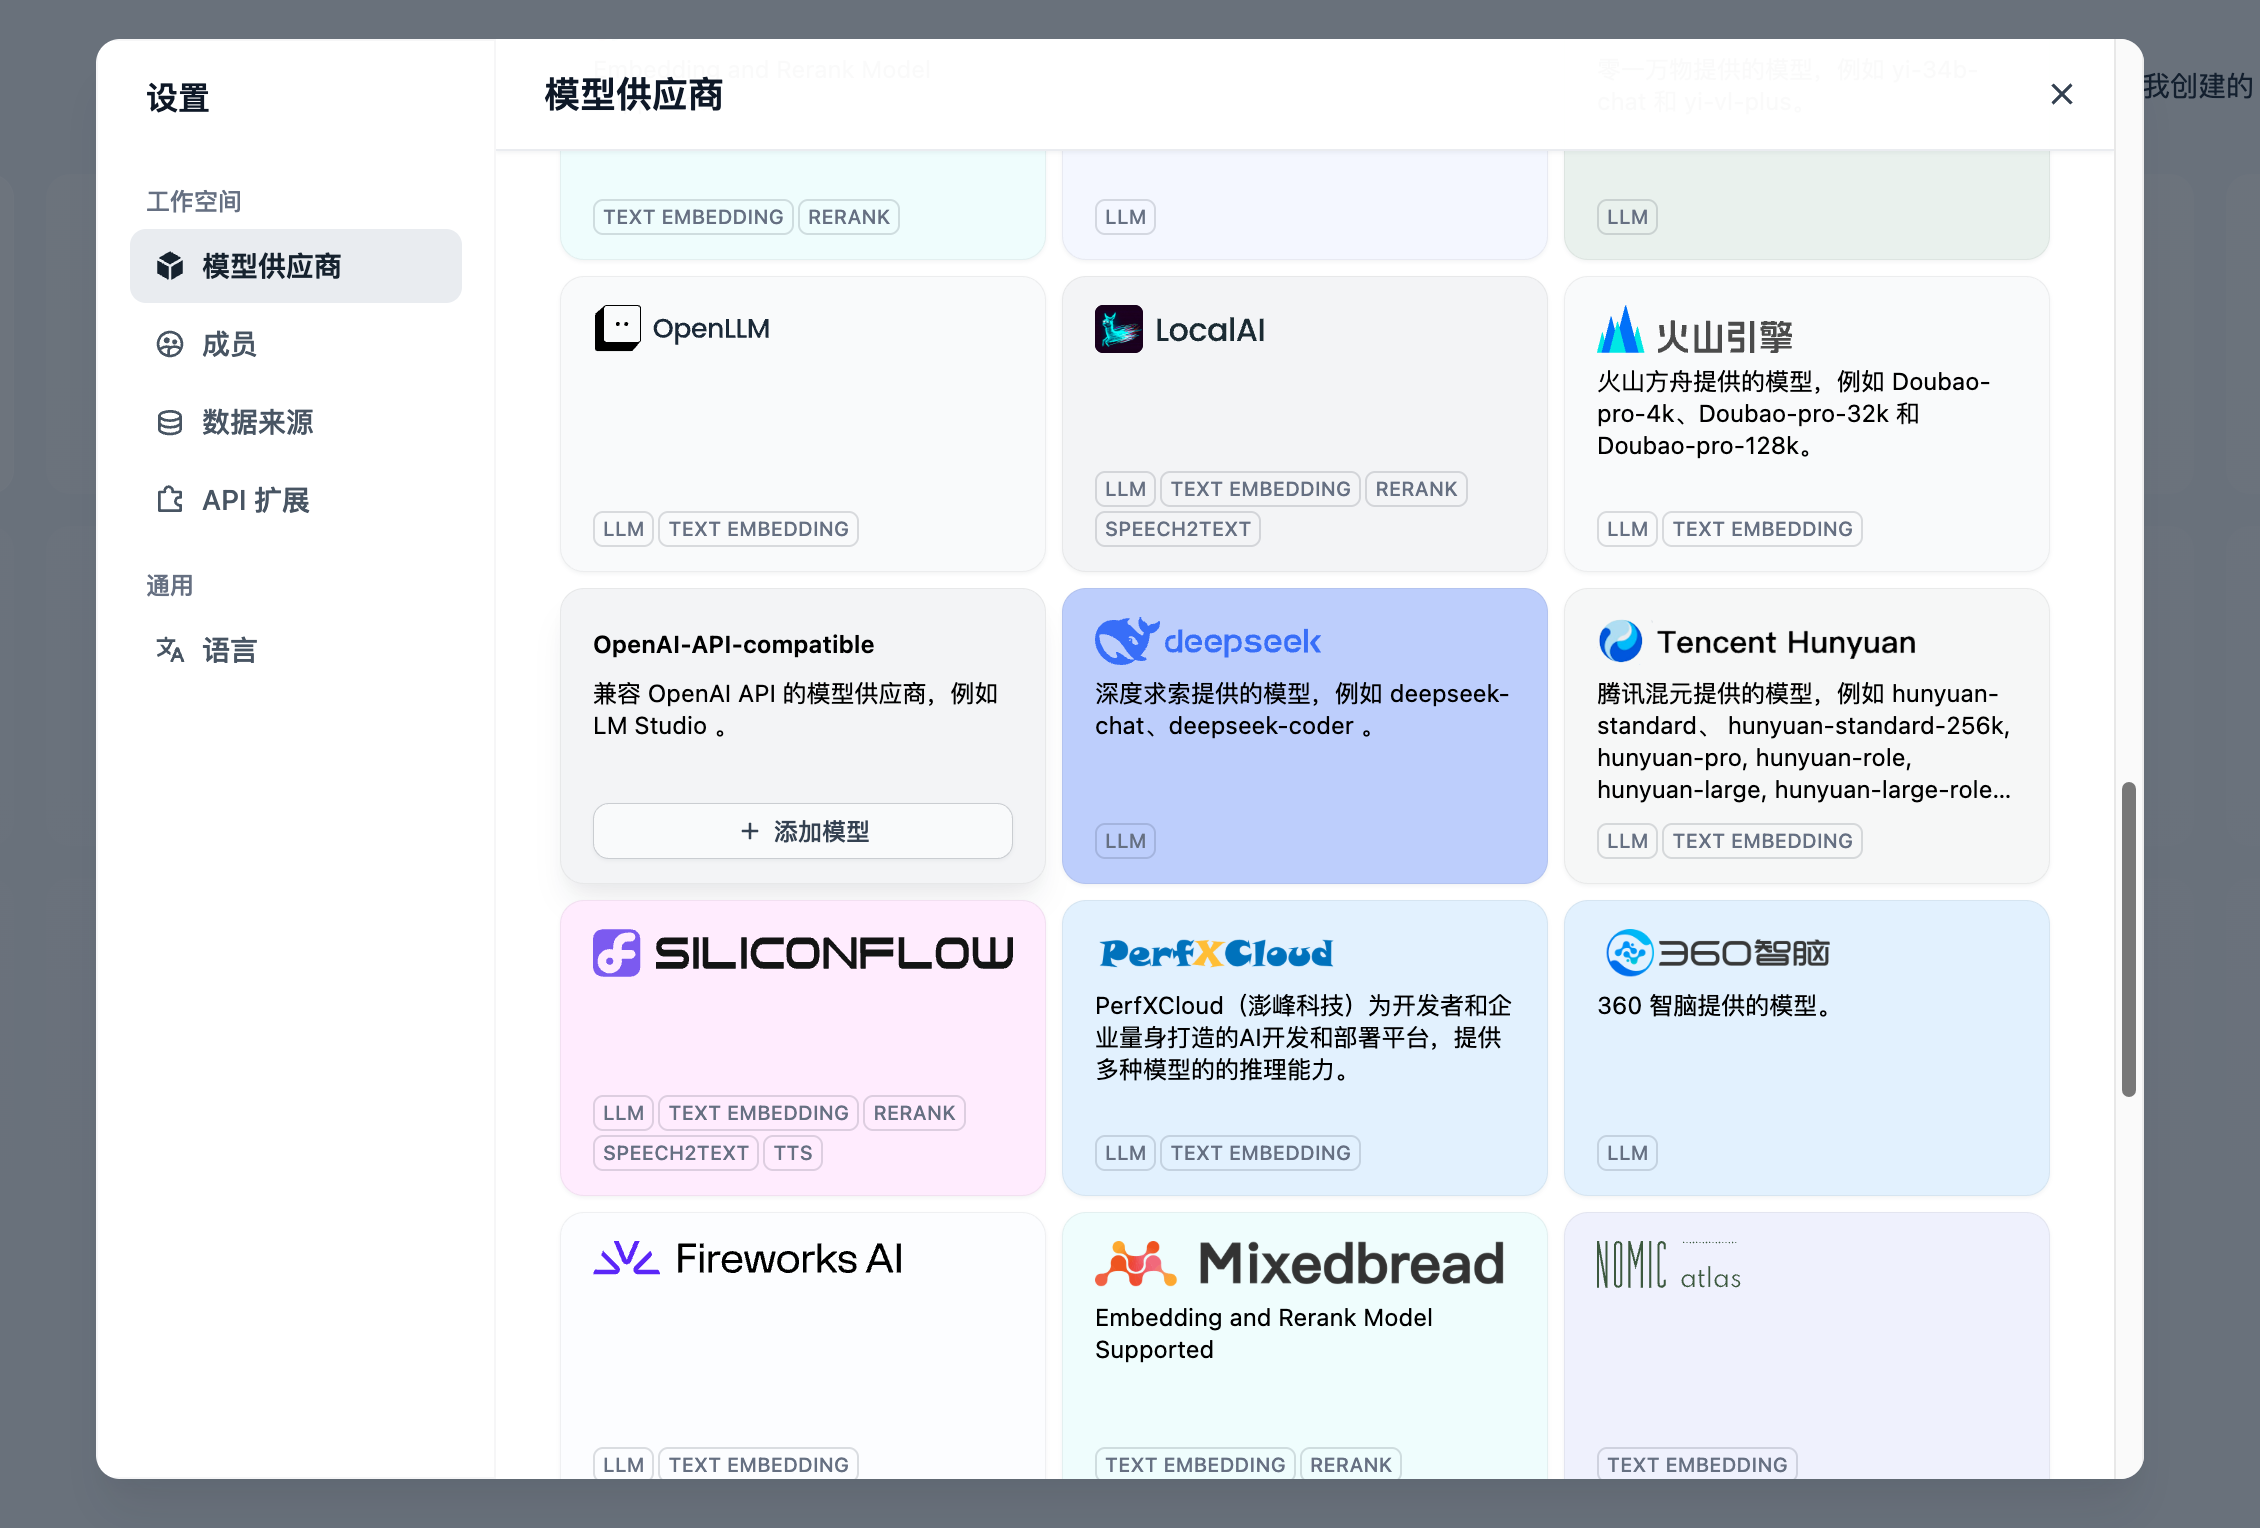Click the PerfXCloud 澎峰科技 description
The height and width of the screenshot is (1528, 2260).
click(x=1303, y=1038)
